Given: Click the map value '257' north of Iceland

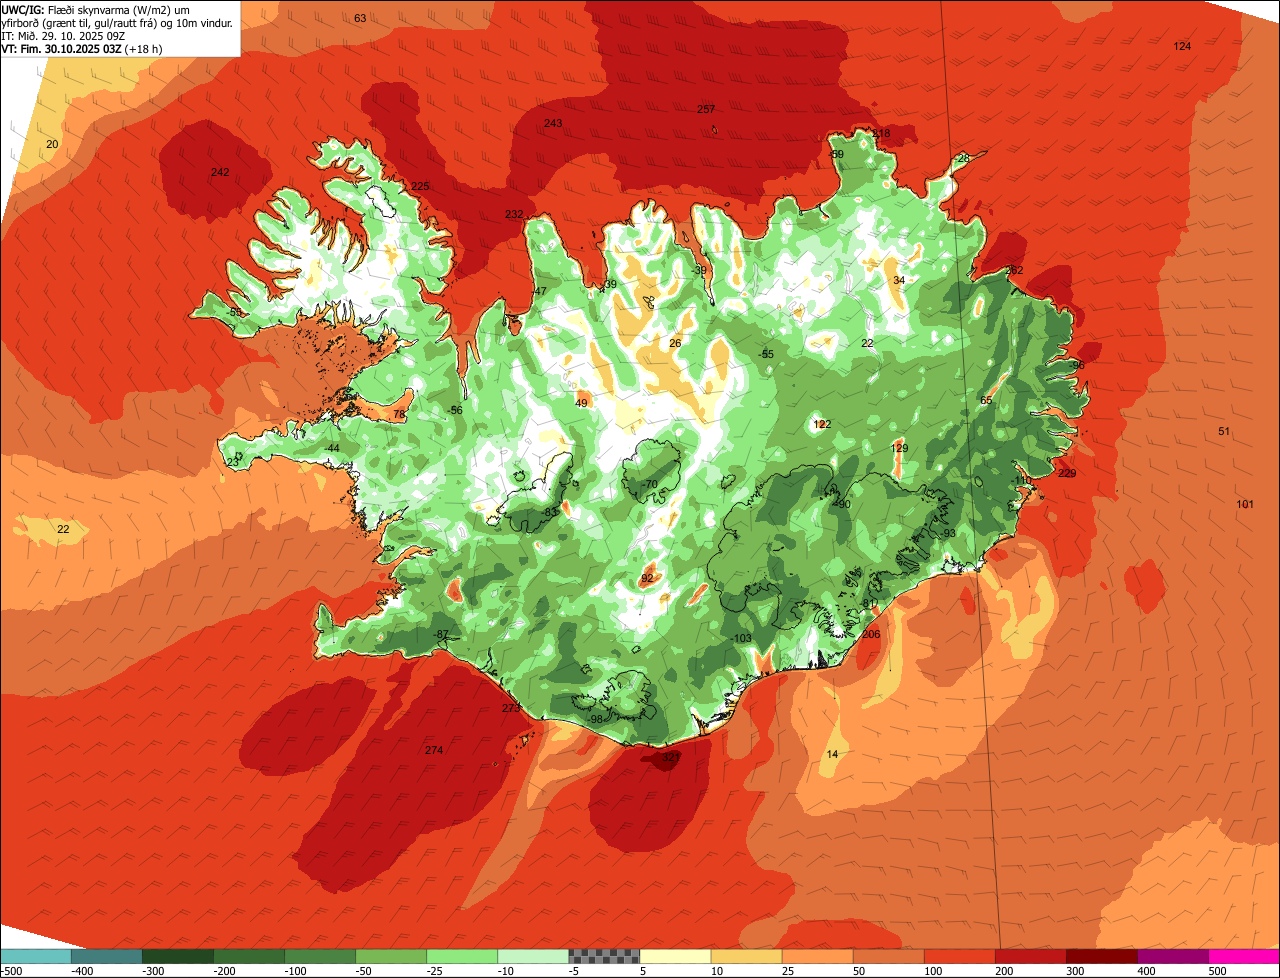Looking at the screenshot, I should tap(706, 110).
